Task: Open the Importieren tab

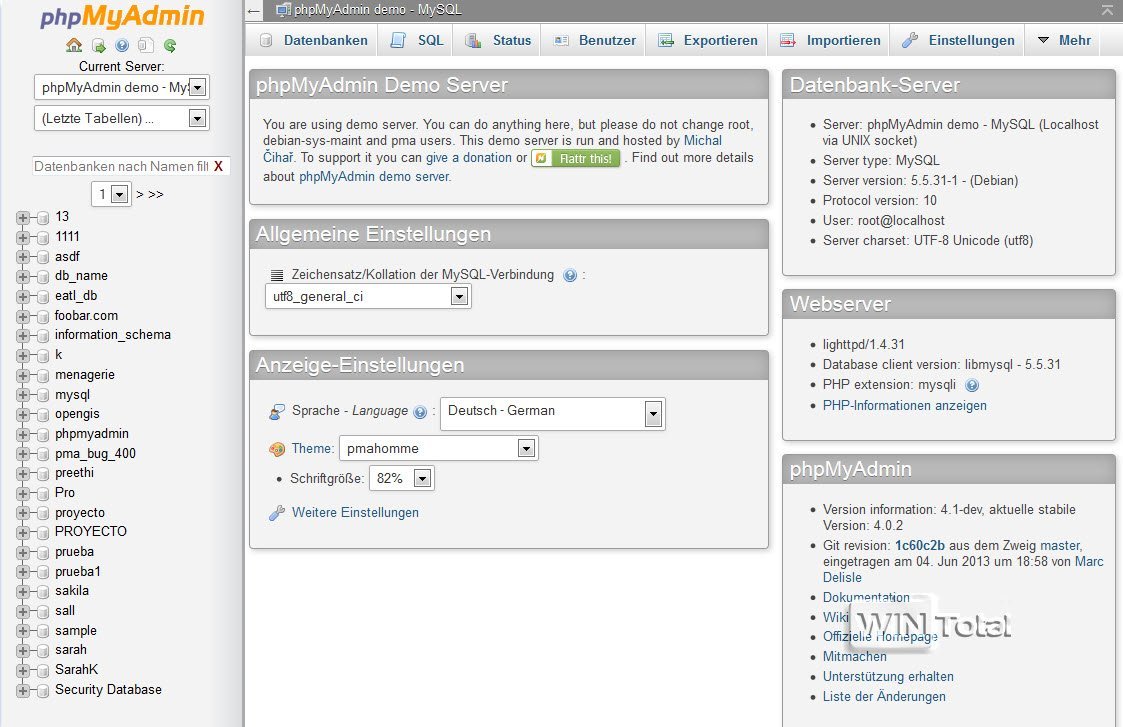Action: (x=830, y=41)
